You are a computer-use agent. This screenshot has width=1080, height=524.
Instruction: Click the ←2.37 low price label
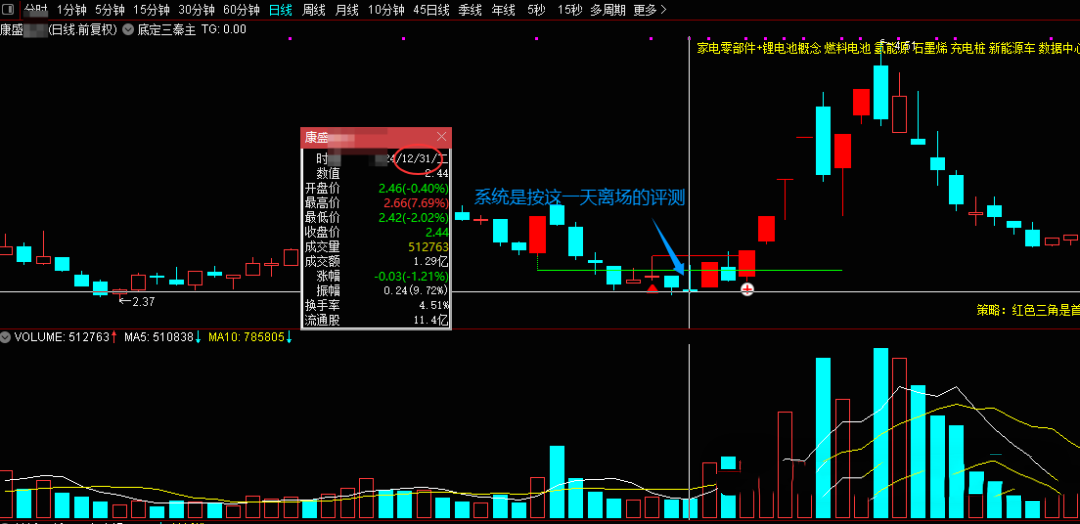point(136,301)
